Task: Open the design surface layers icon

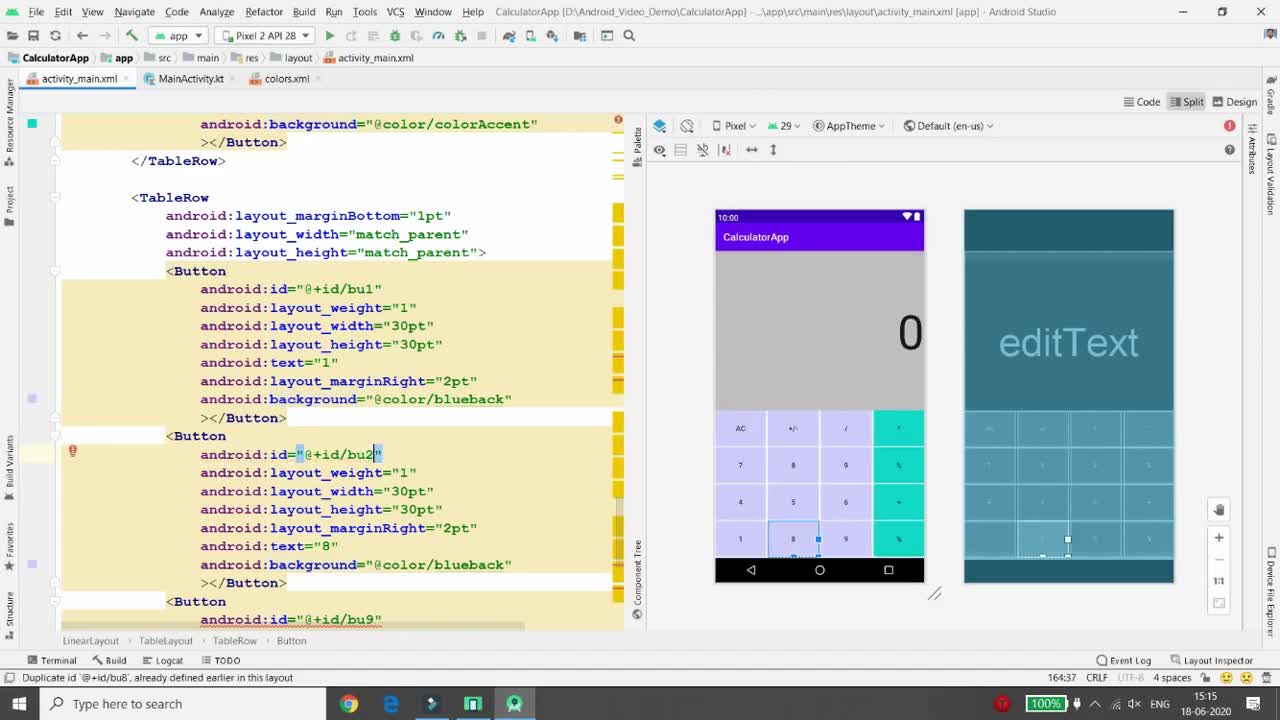Action: click(x=660, y=126)
